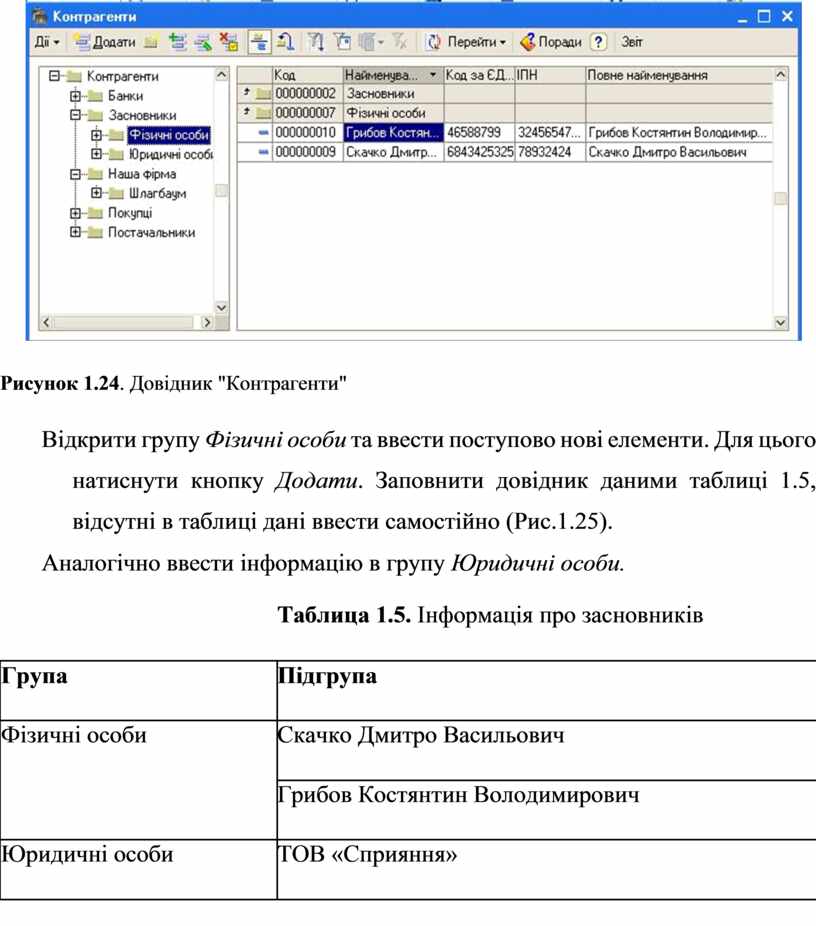Edit the current element via pencil icon
The image size is (816, 926).
pyautogui.click(x=204, y=42)
